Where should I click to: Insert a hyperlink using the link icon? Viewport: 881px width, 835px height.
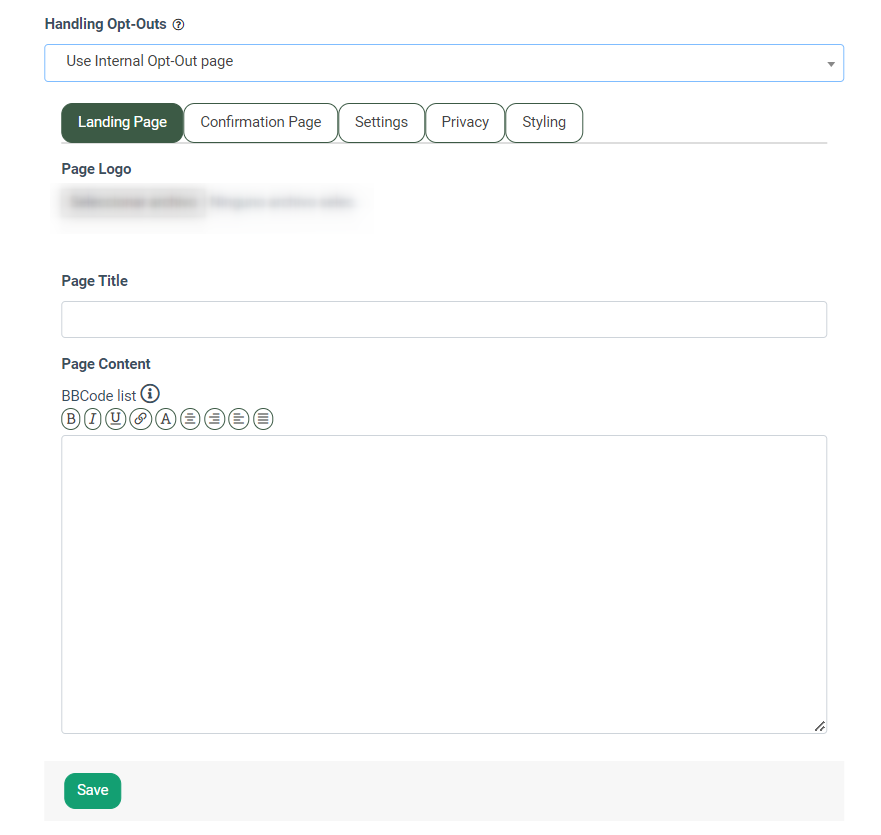[x=141, y=419]
